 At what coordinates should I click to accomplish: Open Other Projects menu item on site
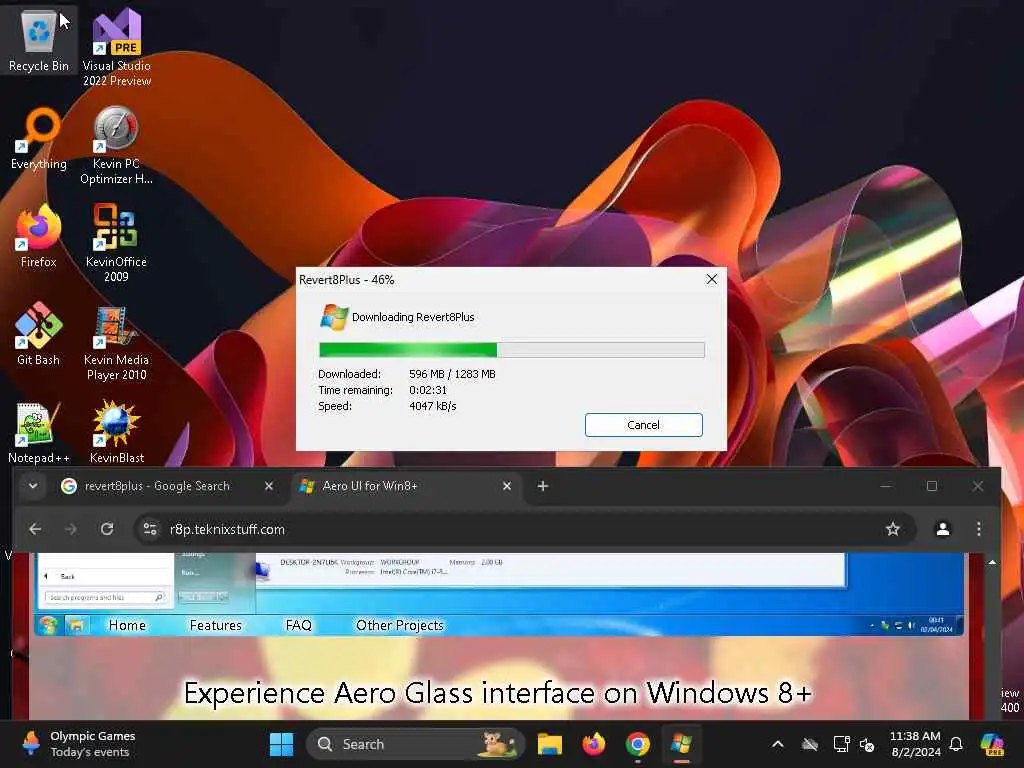[400, 626]
